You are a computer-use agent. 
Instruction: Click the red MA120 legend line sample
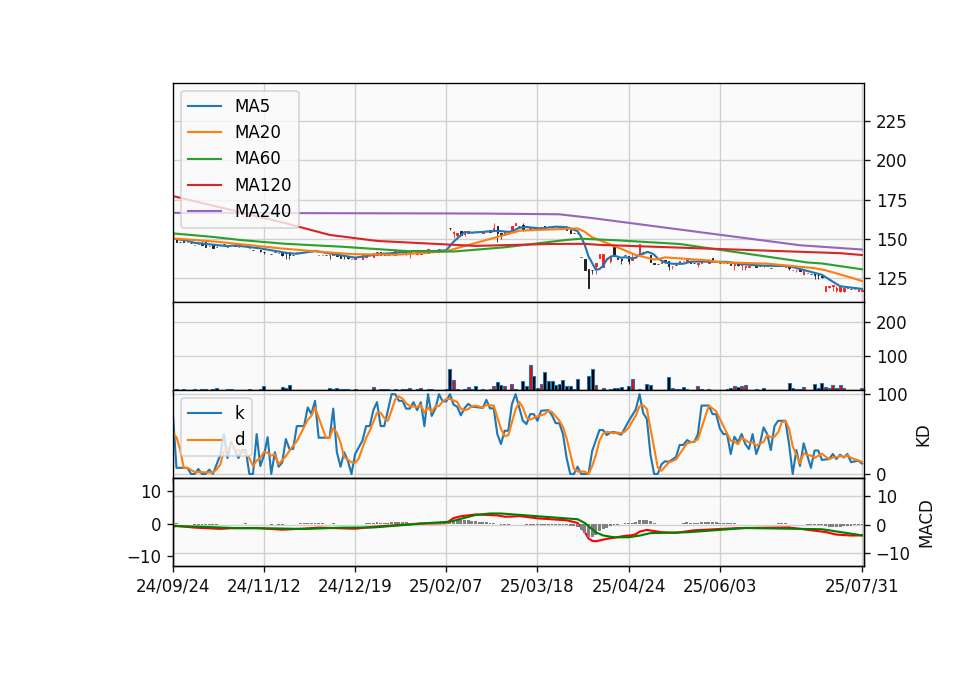coord(204,185)
